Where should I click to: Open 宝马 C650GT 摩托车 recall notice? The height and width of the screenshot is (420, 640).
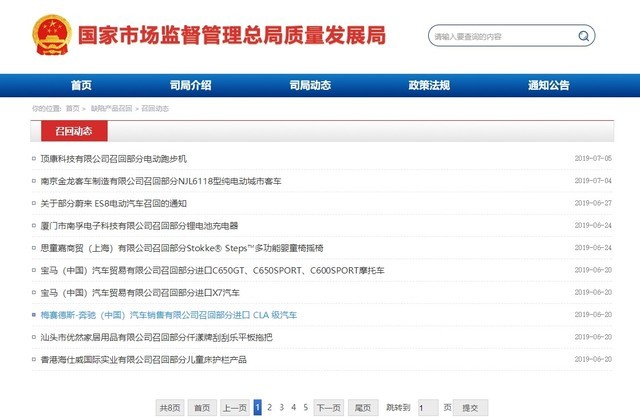tap(213, 270)
